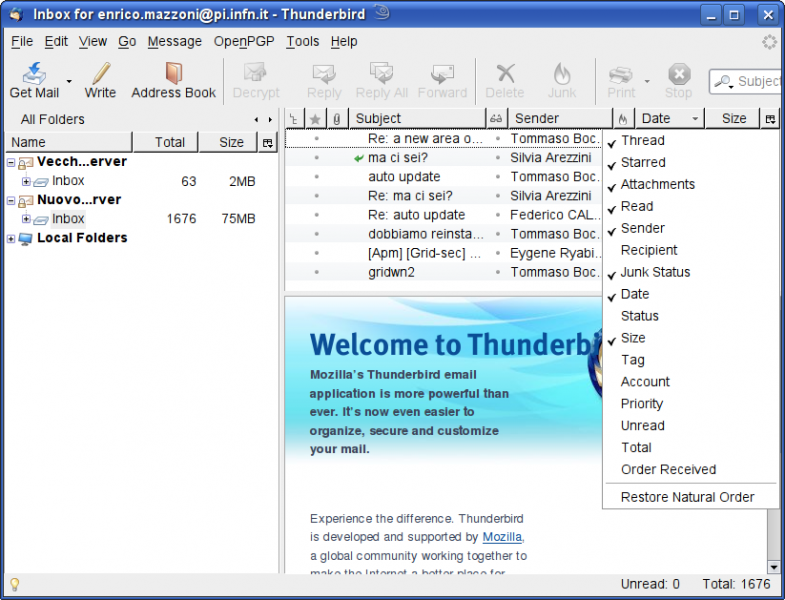Open message list column picker icon
Viewport: 785px width, 600px height.
770,119
